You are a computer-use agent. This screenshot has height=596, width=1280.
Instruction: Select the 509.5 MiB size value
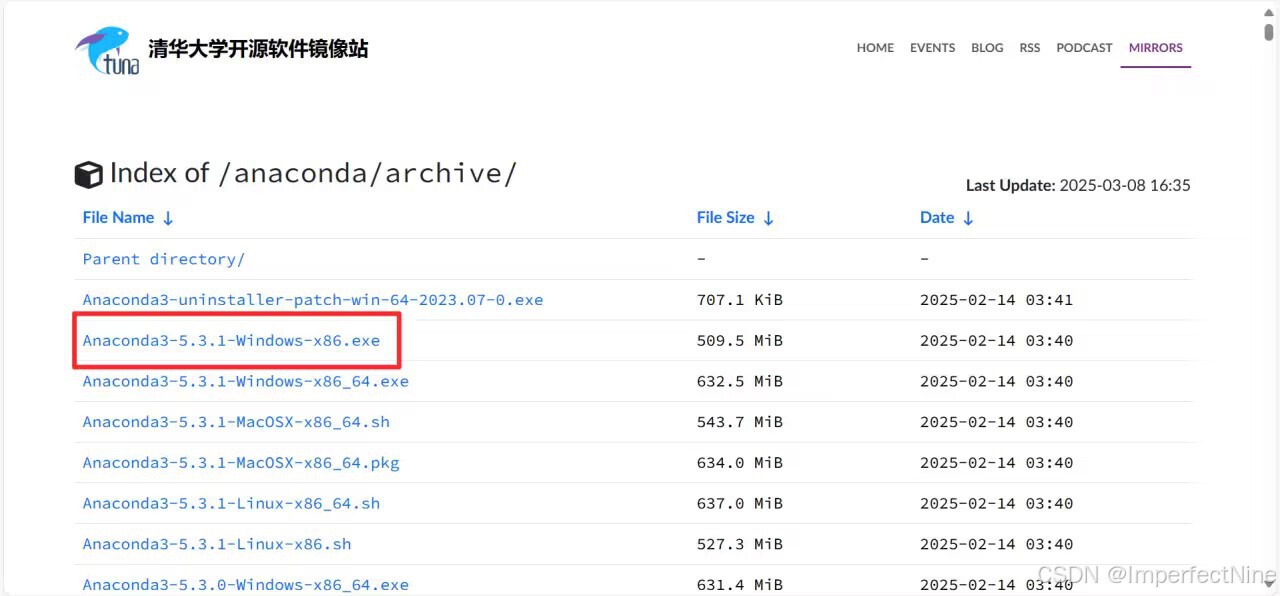740,341
